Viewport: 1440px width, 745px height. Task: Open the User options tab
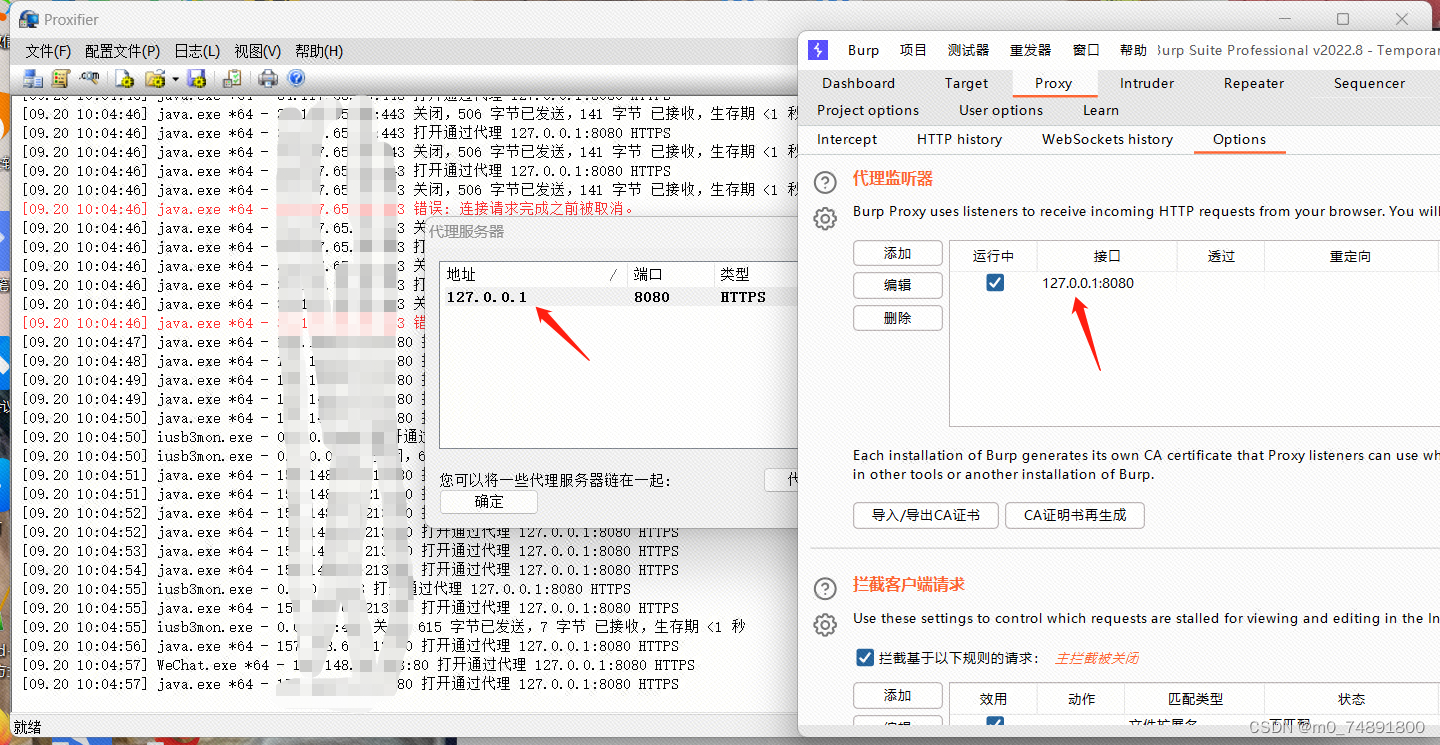click(1001, 110)
